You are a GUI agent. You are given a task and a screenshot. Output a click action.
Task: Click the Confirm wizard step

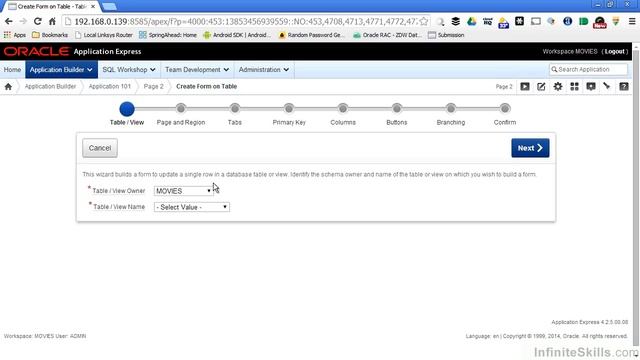[505, 109]
